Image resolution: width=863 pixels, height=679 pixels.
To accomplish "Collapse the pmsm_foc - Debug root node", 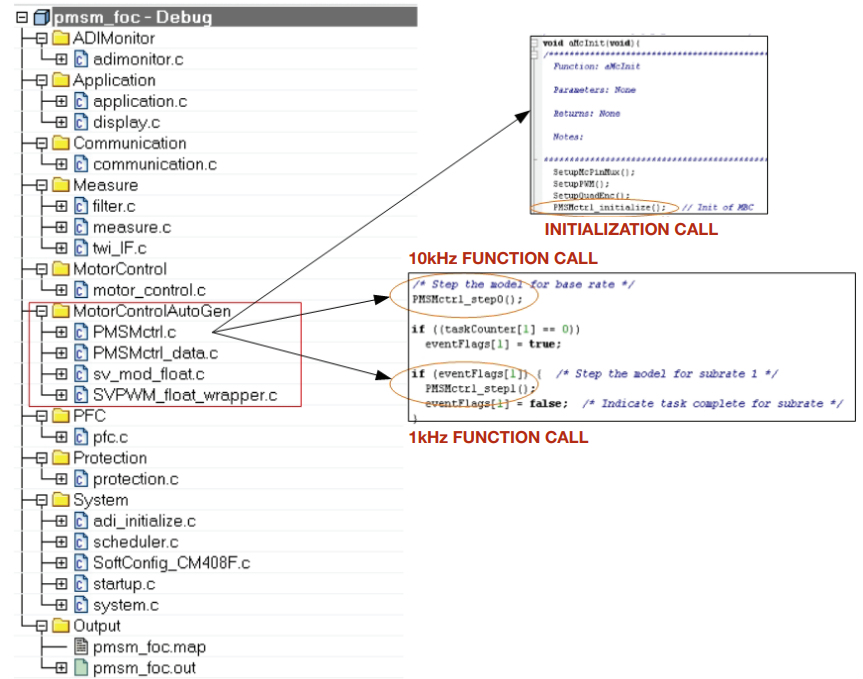I will pyautogui.click(x=21, y=18).
